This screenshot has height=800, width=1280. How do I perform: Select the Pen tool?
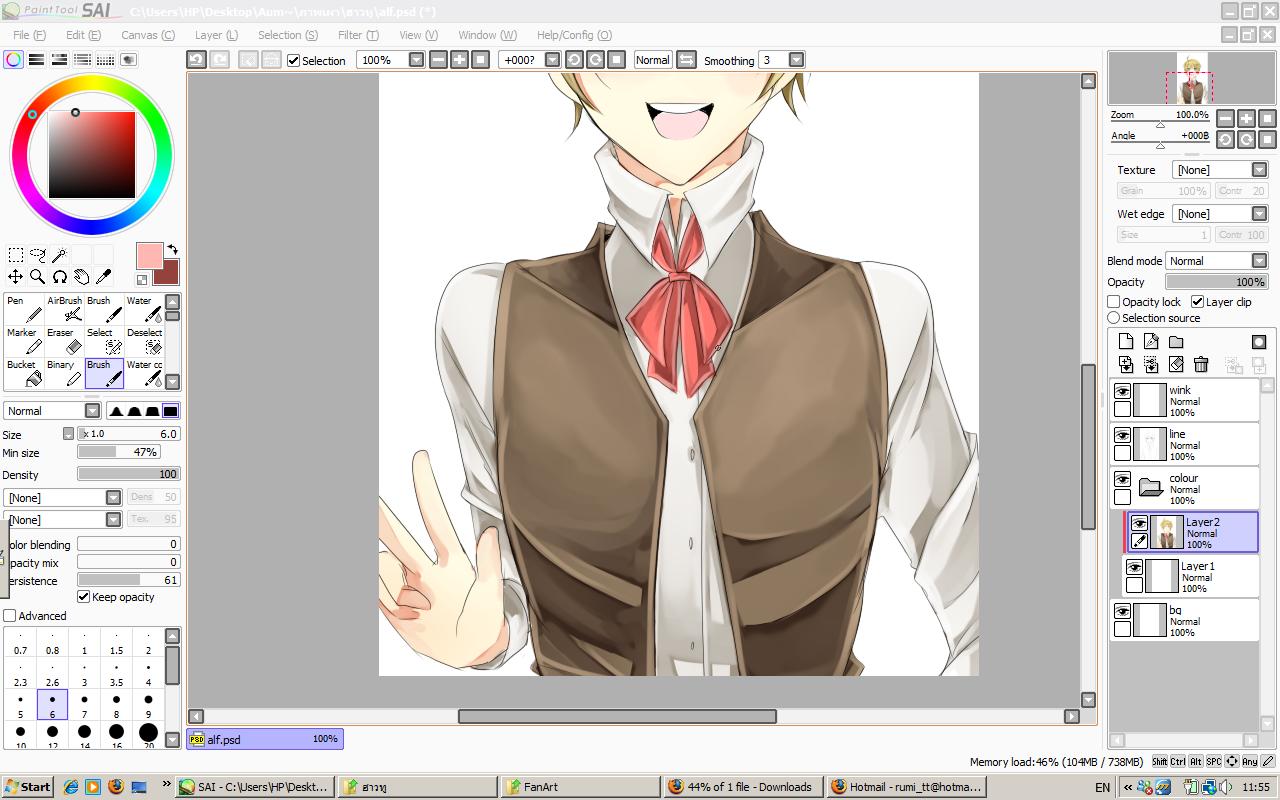(24, 309)
